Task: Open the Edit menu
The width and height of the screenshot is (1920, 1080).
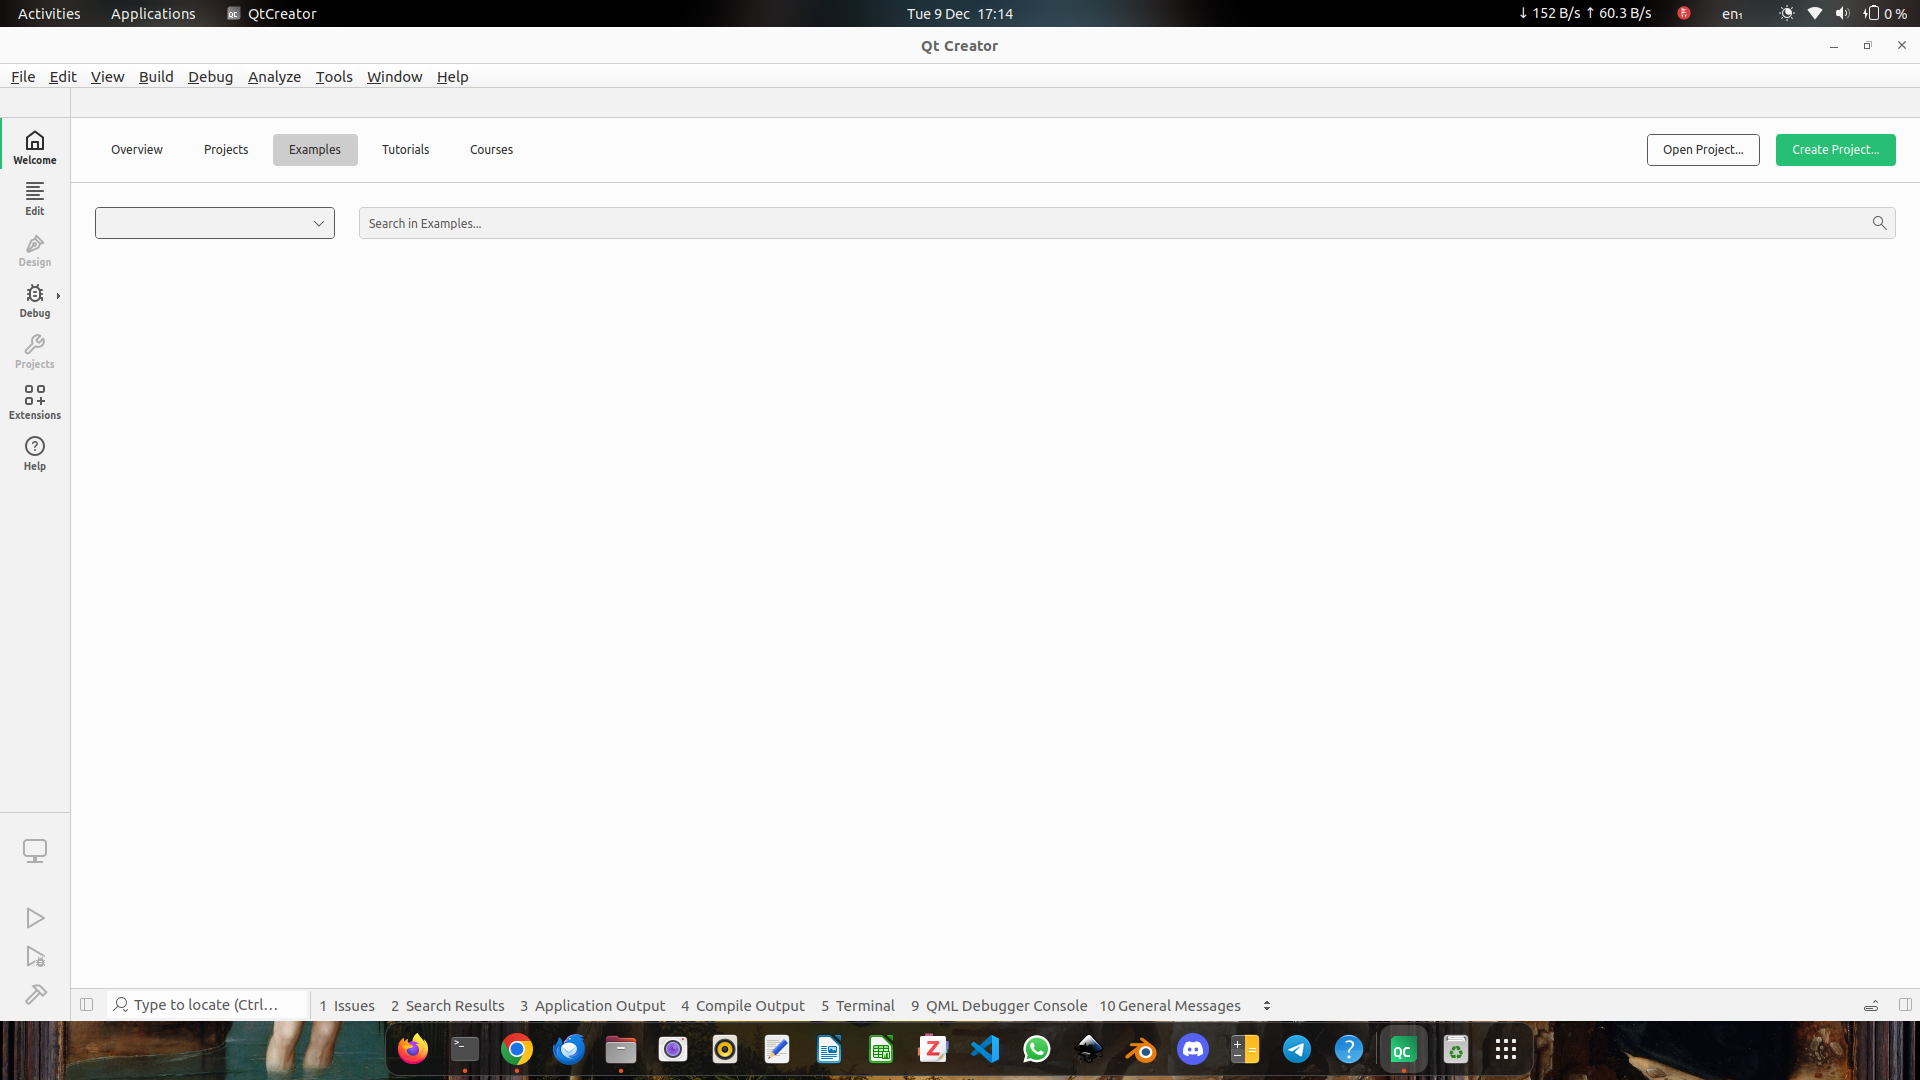Action: 63,77
